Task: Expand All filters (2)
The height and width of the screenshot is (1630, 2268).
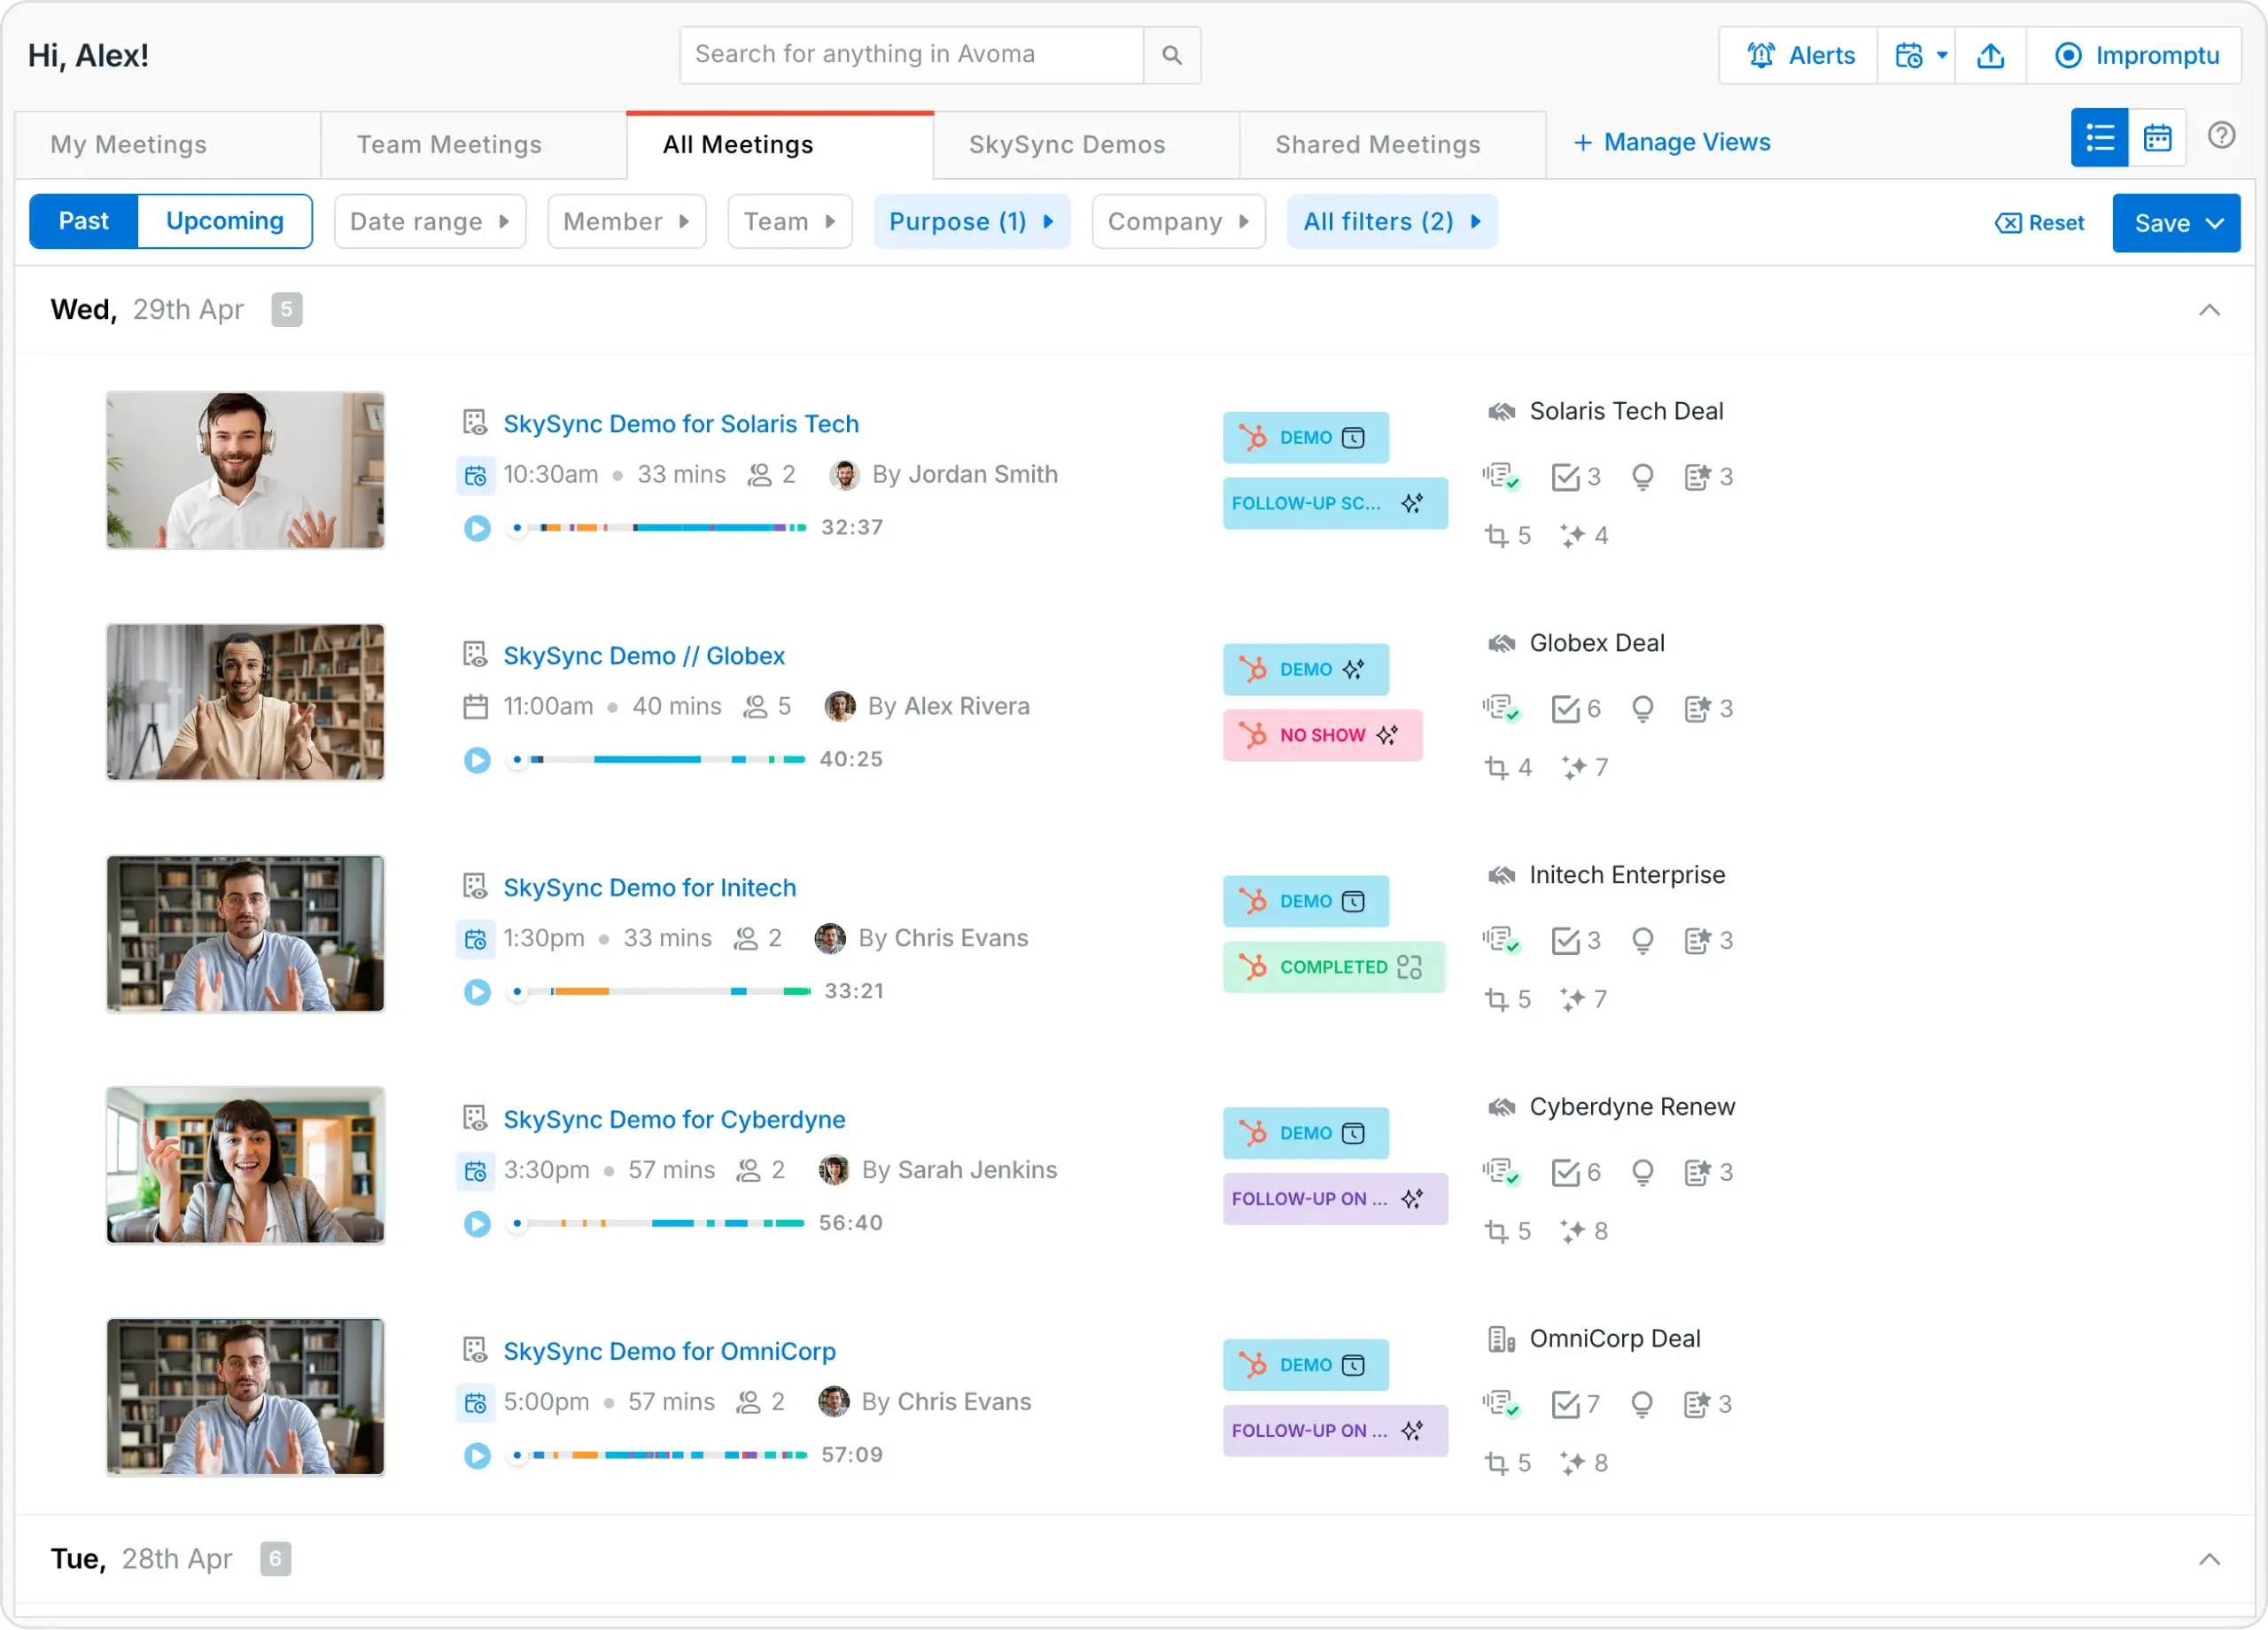Action: click(x=1392, y=221)
